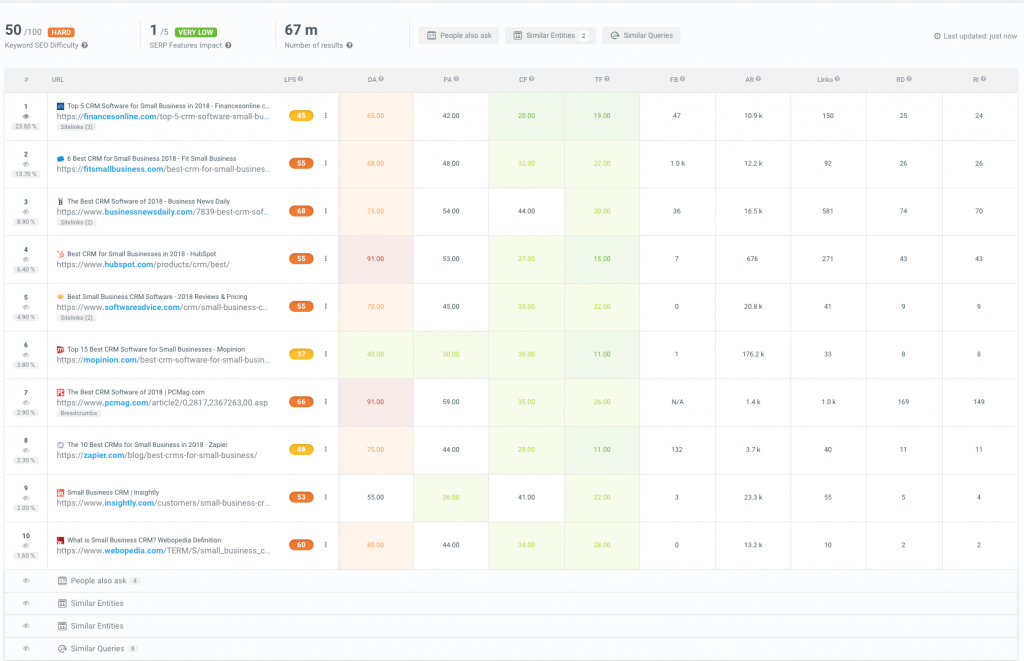Click the Similar Entities top button
The width and height of the screenshot is (1024, 661).
click(550, 35)
